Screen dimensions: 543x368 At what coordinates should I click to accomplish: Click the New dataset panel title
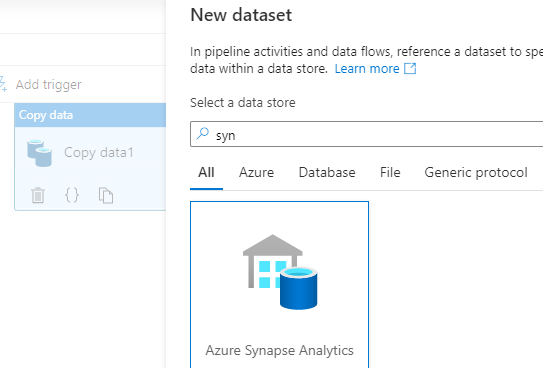(x=241, y=15)
